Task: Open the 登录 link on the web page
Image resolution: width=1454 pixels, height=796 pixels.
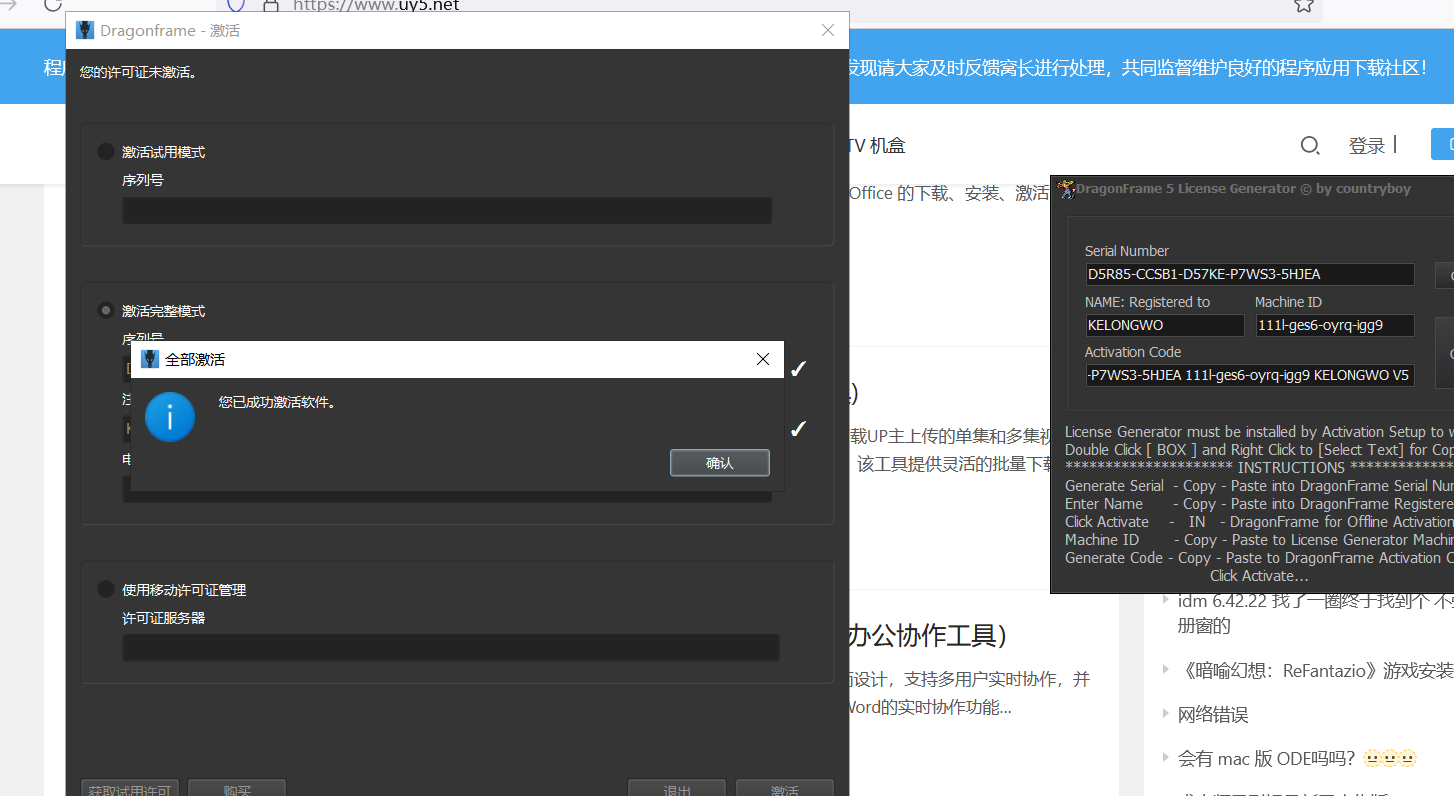Action: point(1366,146)
